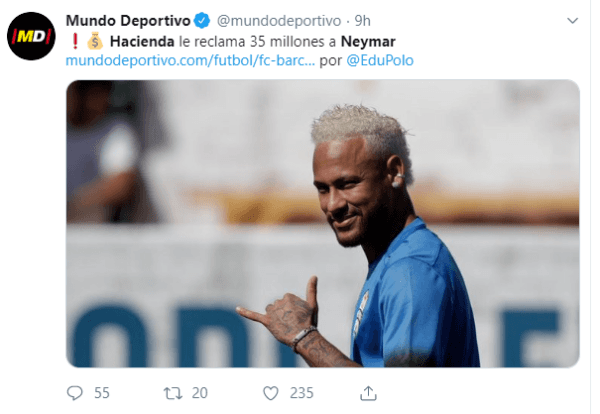600x414 pixels.
Task: Click the reply count 55
Action: (102, 393)
